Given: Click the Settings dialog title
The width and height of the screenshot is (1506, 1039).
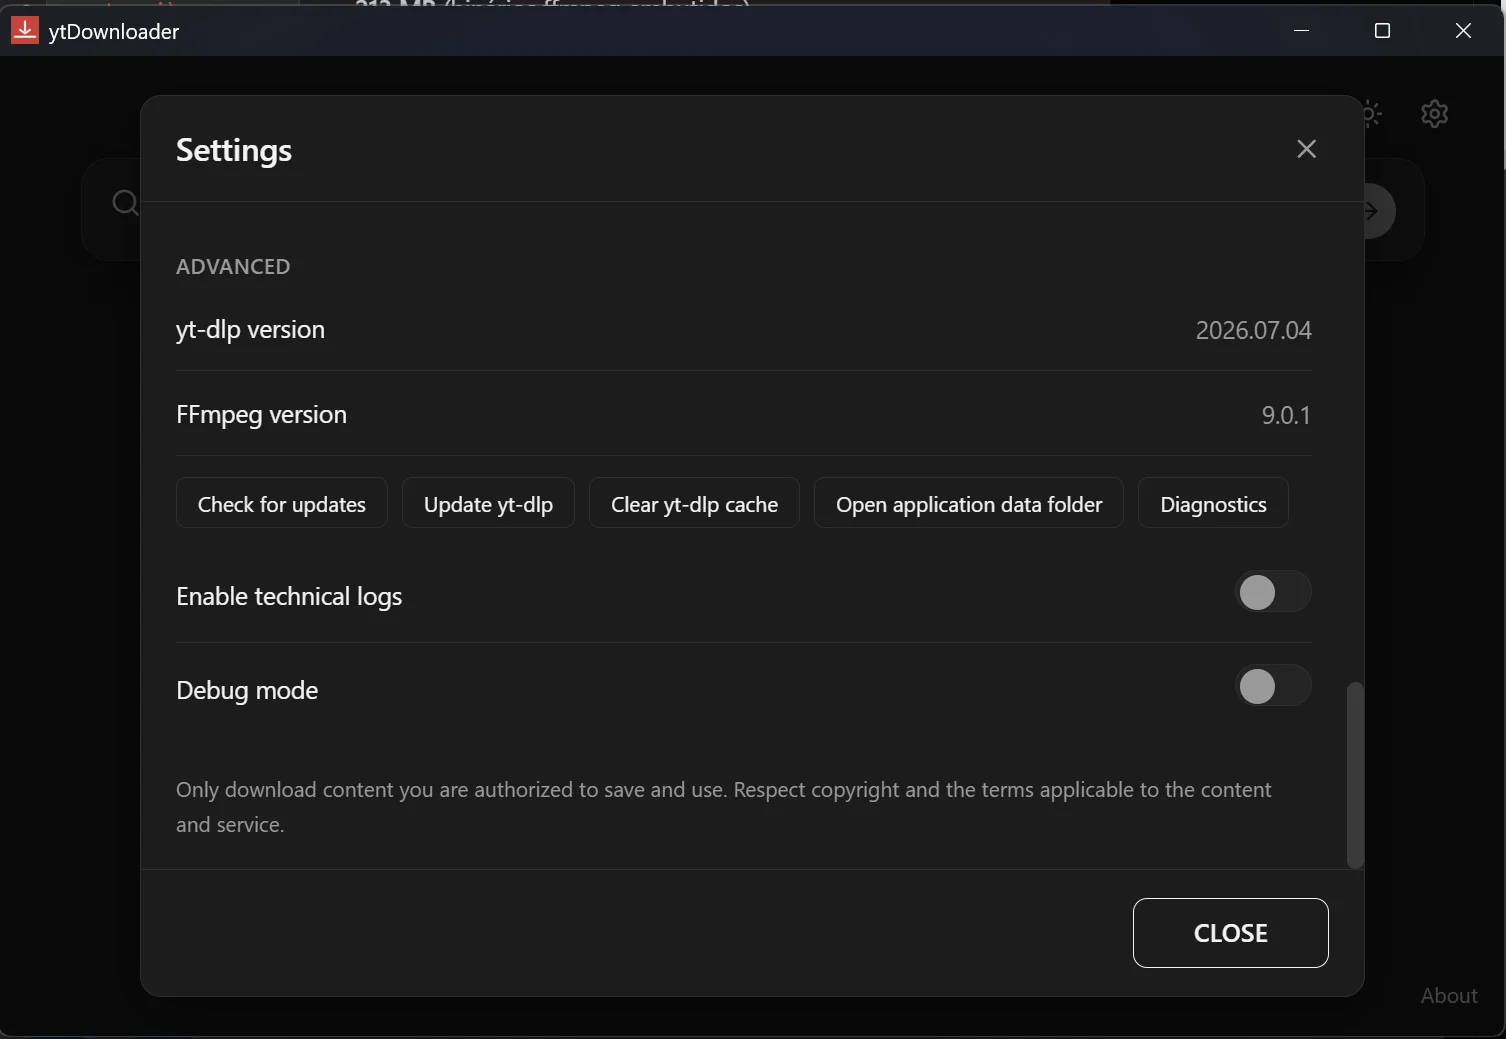Looking at the screenshot, I should [234, 150].
